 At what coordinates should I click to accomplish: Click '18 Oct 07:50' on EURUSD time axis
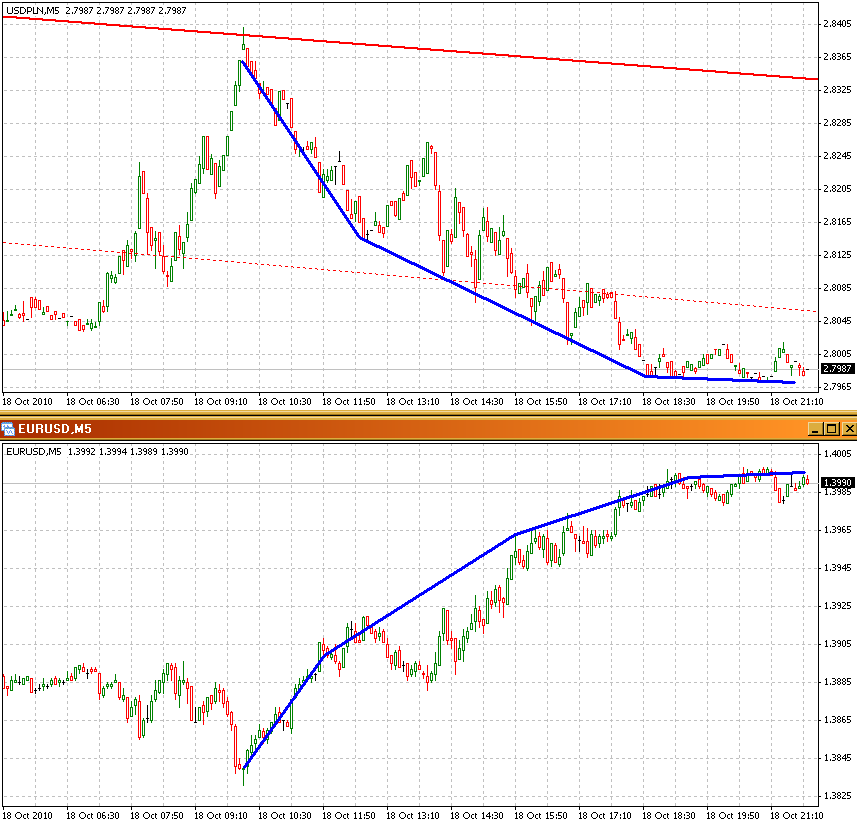(157, 816)
